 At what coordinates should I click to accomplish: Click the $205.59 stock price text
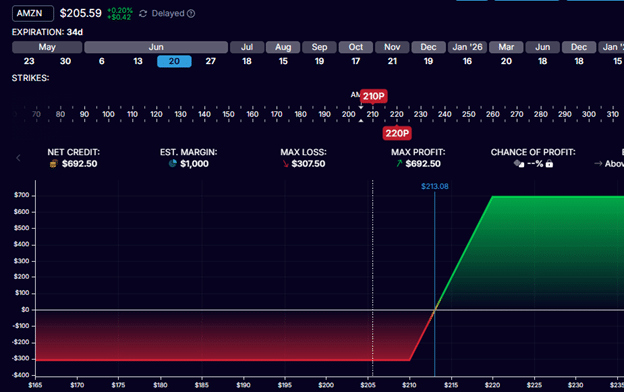[81, 14]
